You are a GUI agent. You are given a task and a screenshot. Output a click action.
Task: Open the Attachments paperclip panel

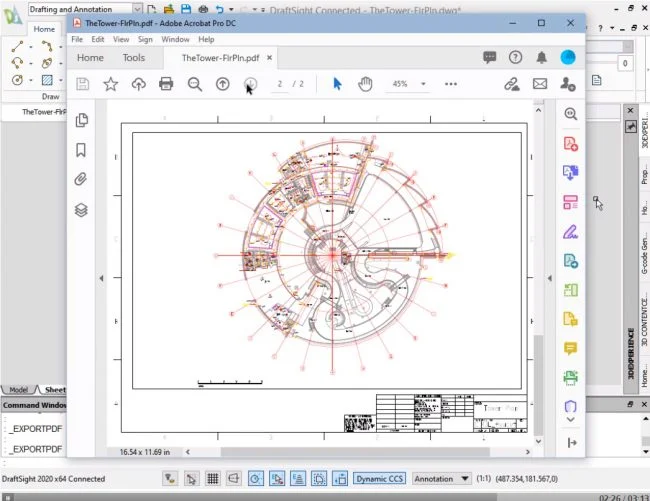(81, 180)
